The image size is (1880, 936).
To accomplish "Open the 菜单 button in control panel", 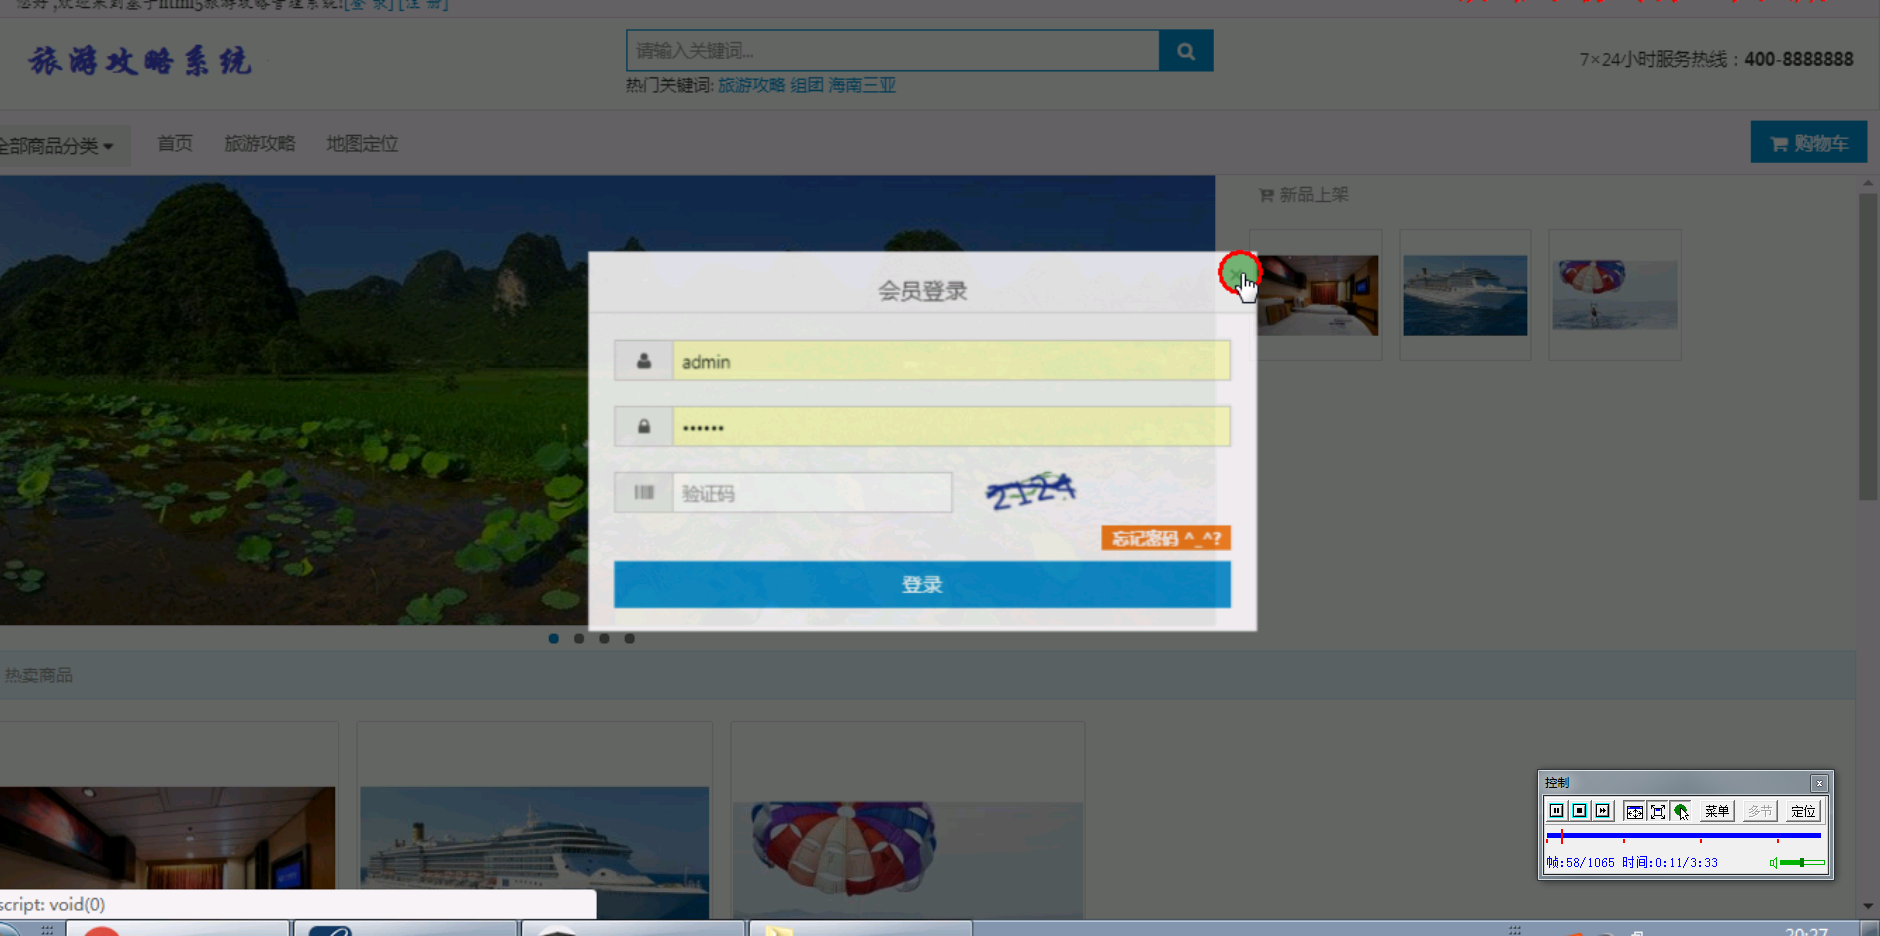I will [1716, 811].
